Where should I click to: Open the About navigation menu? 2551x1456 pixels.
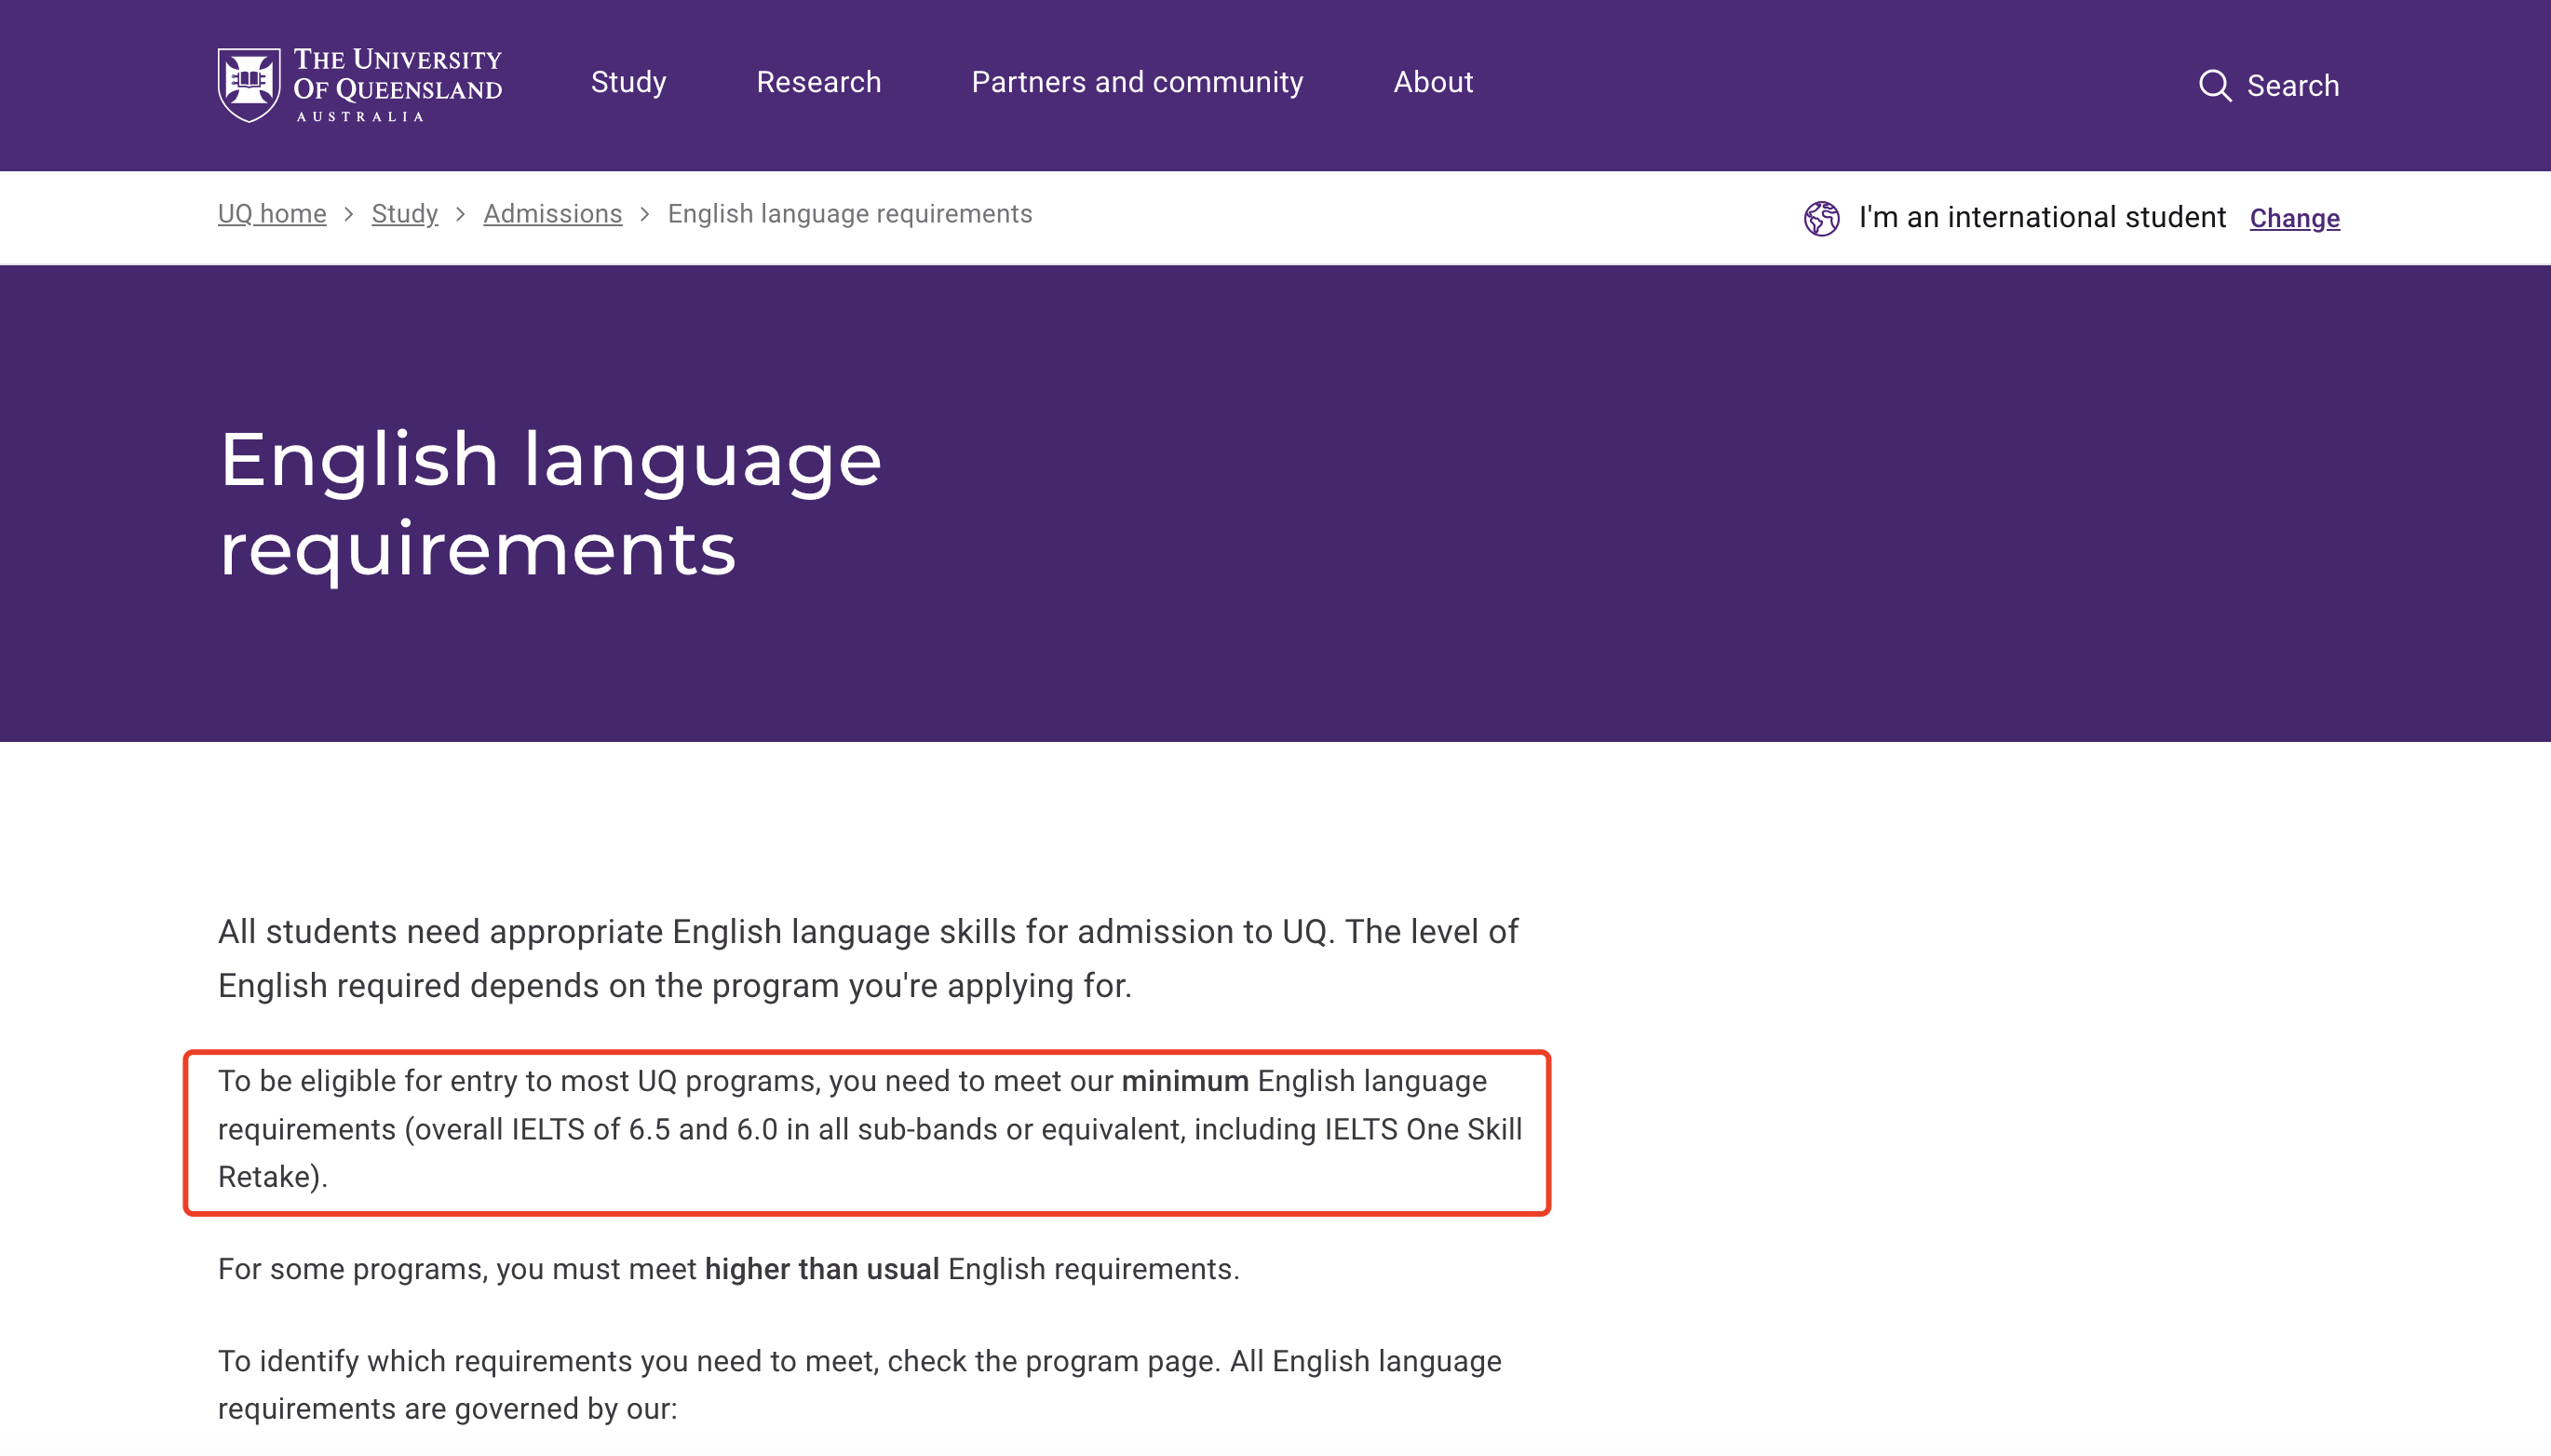coord(1432,82)
